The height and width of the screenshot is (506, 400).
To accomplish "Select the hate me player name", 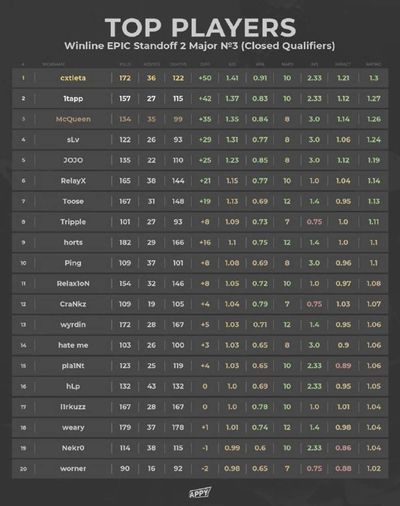I will 73,345.
